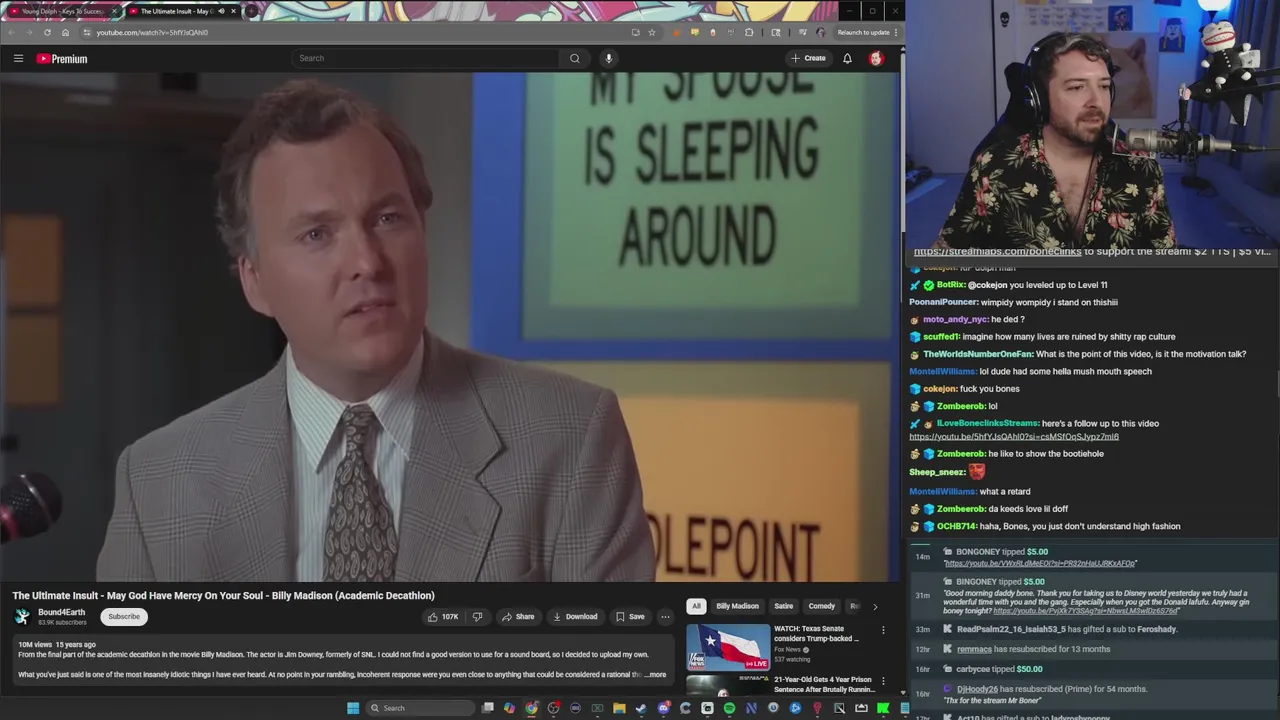Open the YouTube guide hamburger menu

point(18,58)
